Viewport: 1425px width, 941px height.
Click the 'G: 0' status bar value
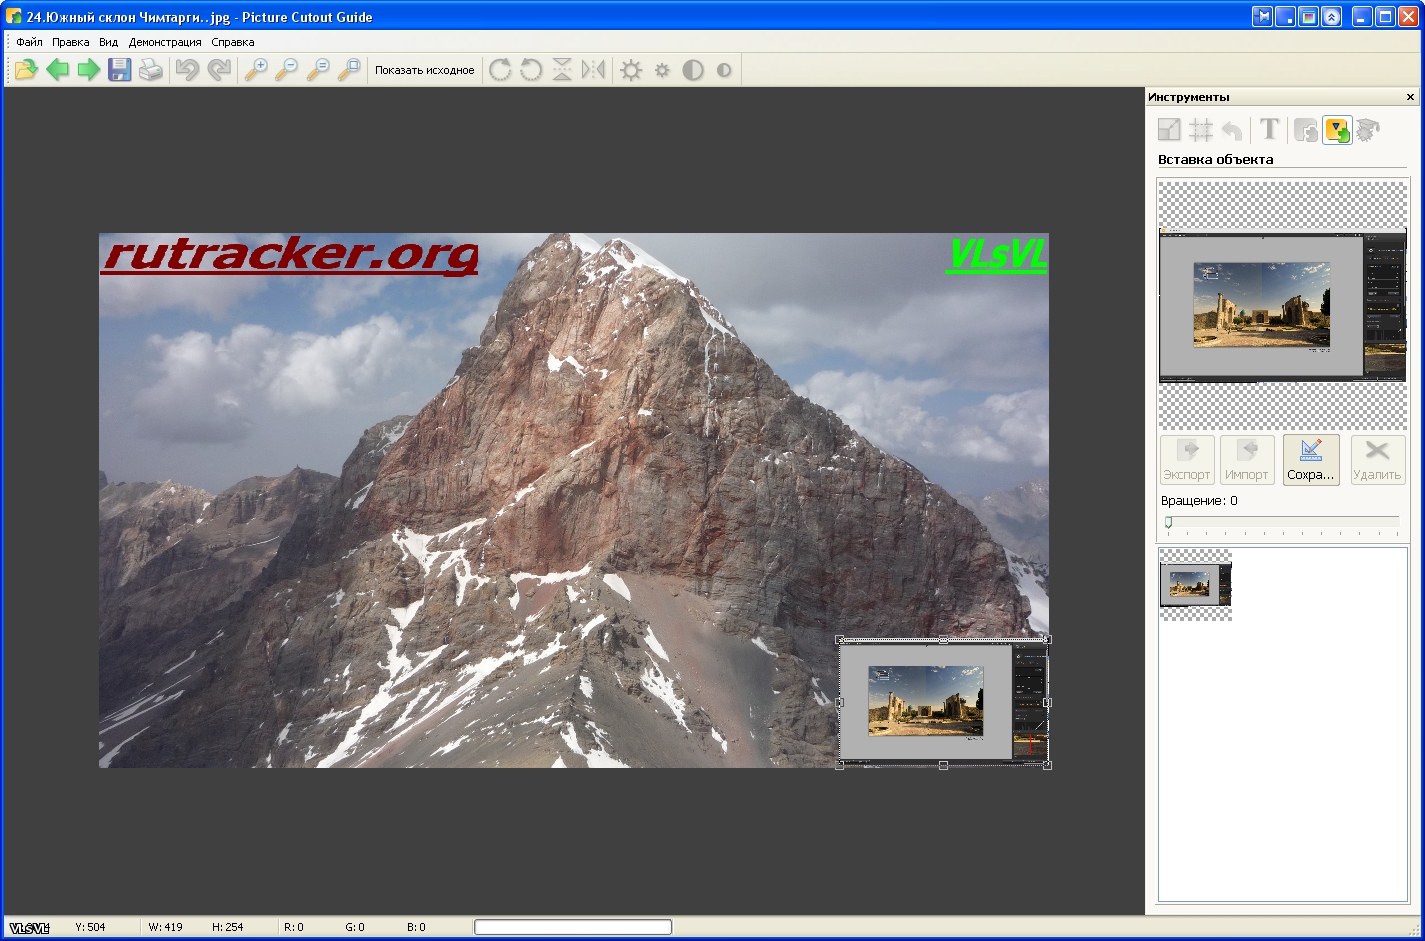click(x=355, y=928)
